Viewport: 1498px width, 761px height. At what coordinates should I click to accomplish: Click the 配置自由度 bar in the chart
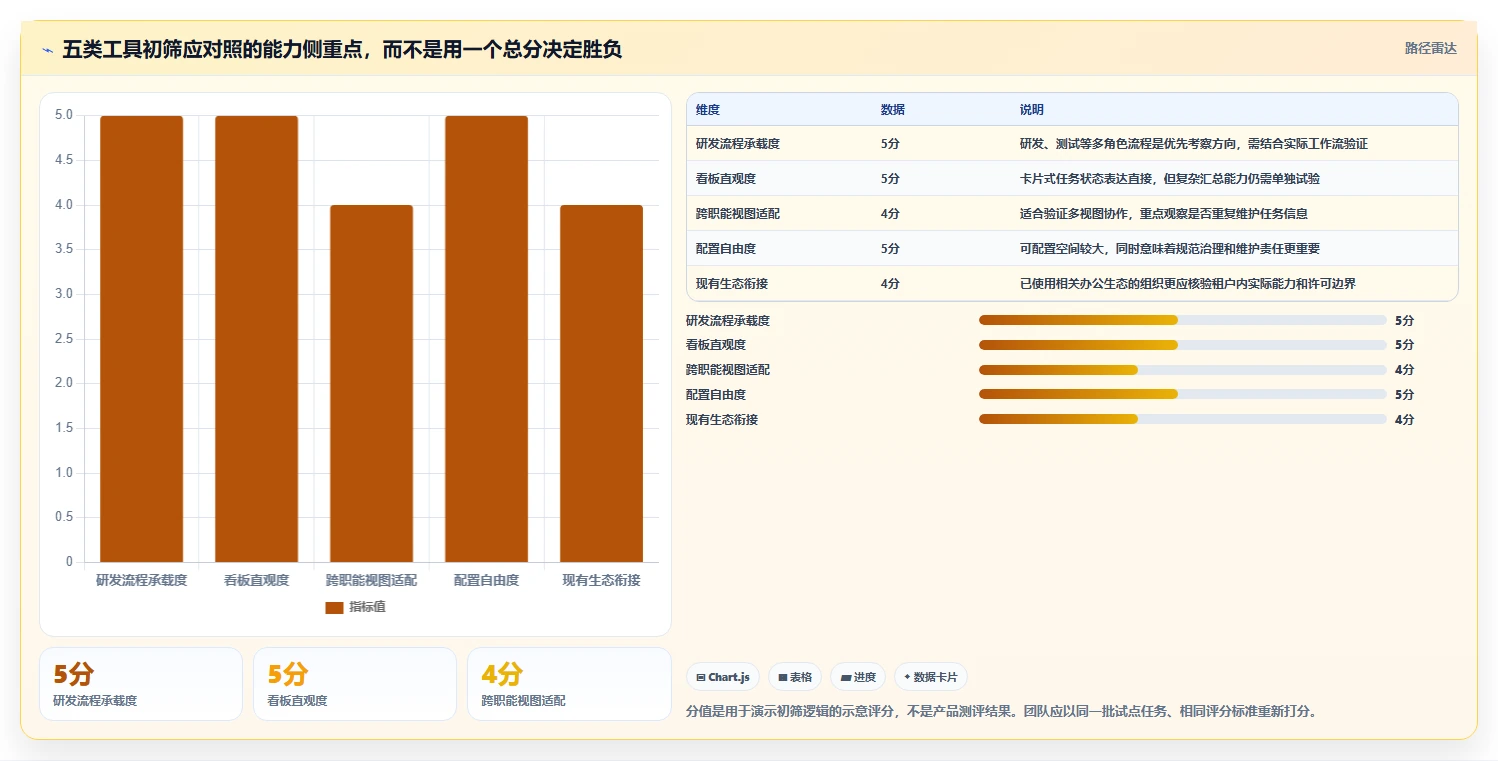tap(486, 339)
